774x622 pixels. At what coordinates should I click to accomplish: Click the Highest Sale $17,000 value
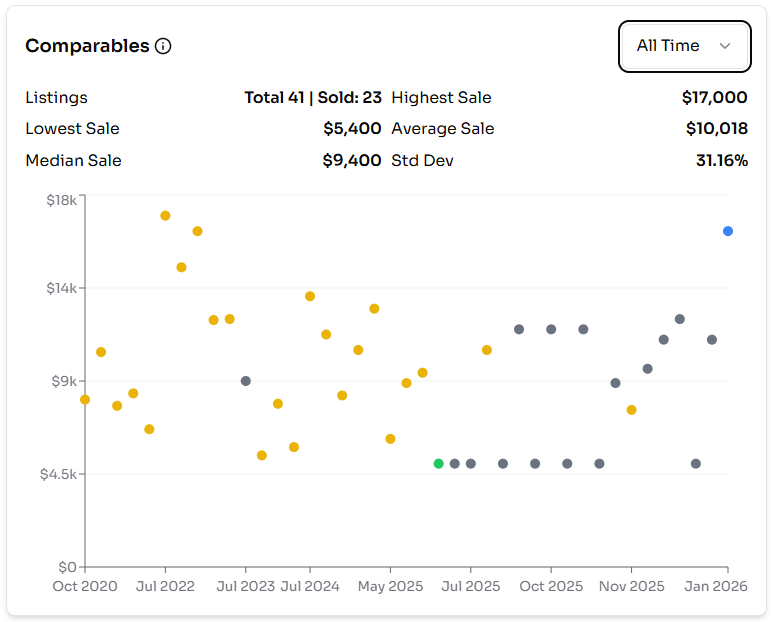tap(714, 97)
